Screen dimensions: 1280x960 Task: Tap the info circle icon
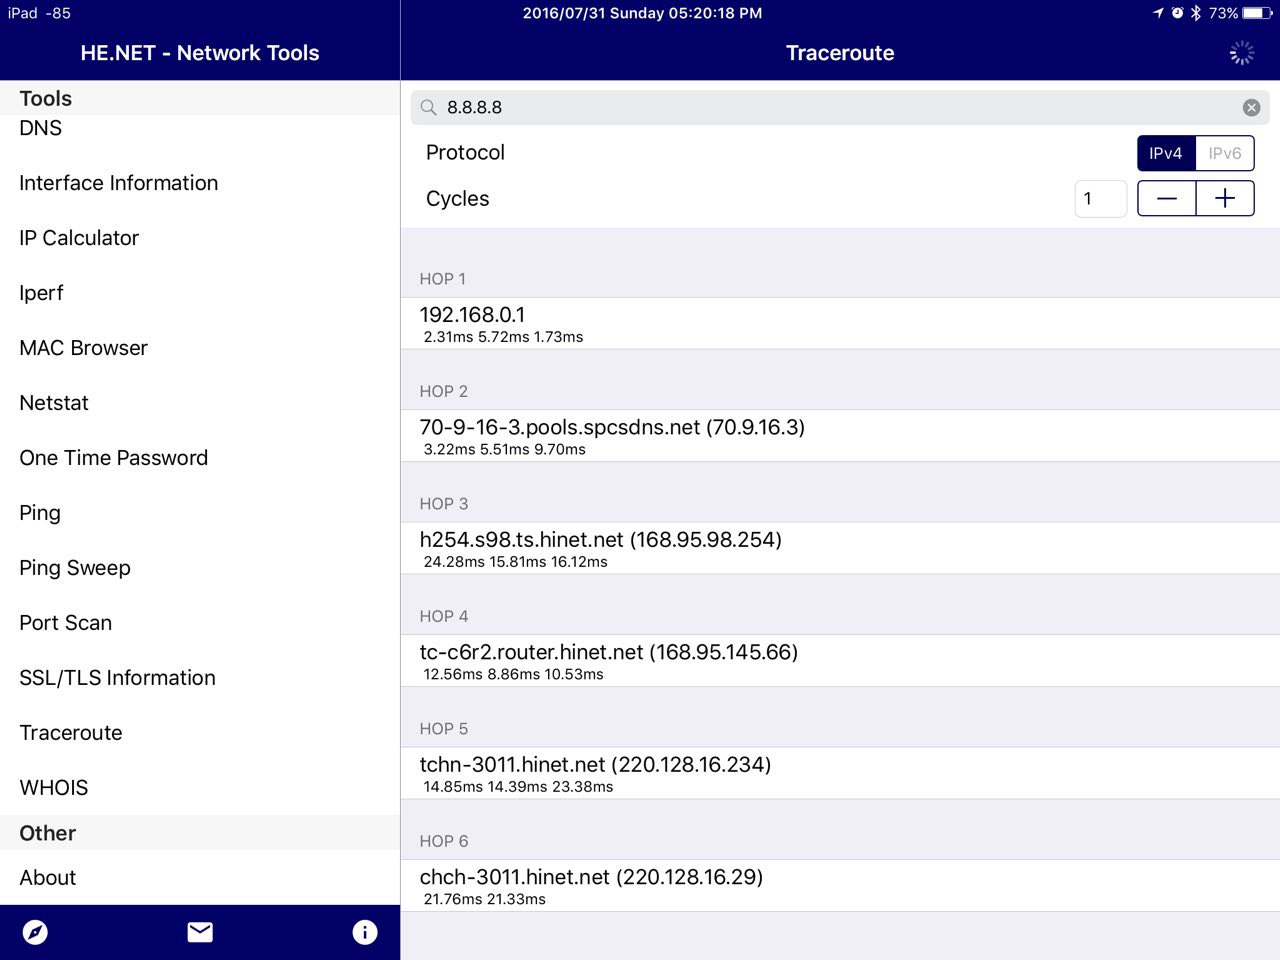pyautogui.click(x=365, y=932)
